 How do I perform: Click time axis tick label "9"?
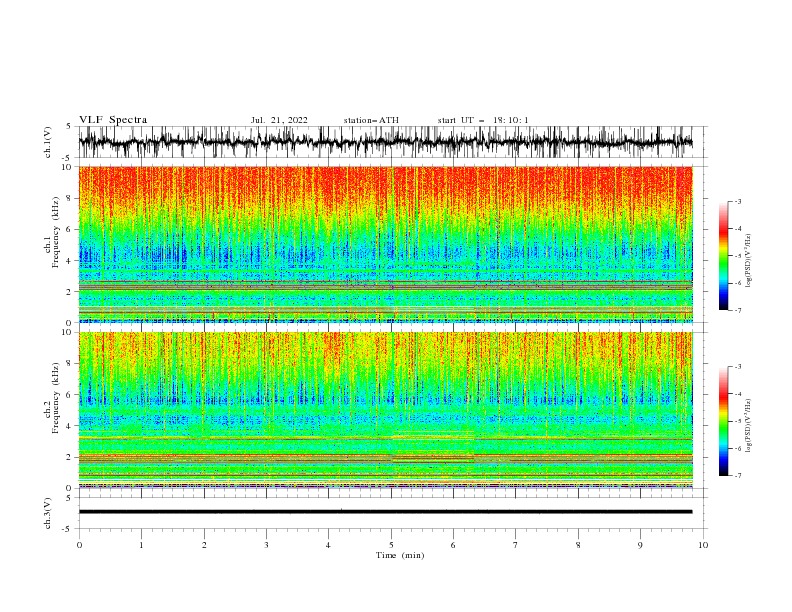coord(640,545)
